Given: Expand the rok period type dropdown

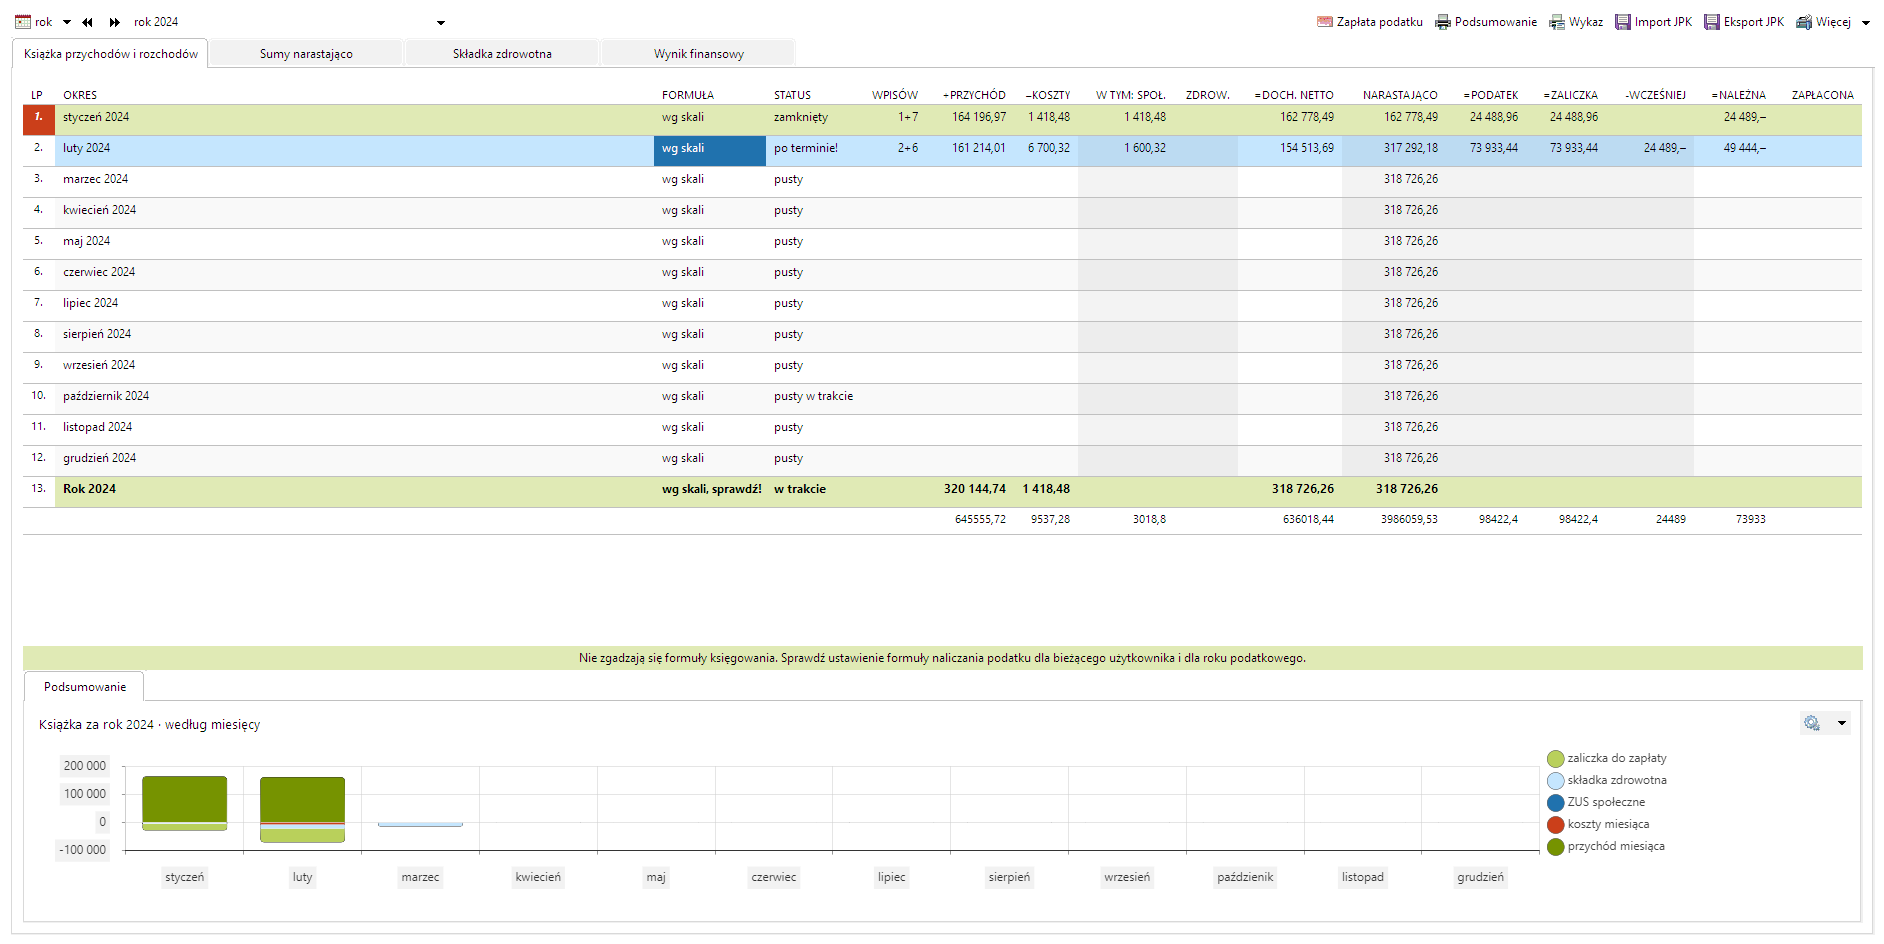Looking at the screenshot, I should (67, 22).
